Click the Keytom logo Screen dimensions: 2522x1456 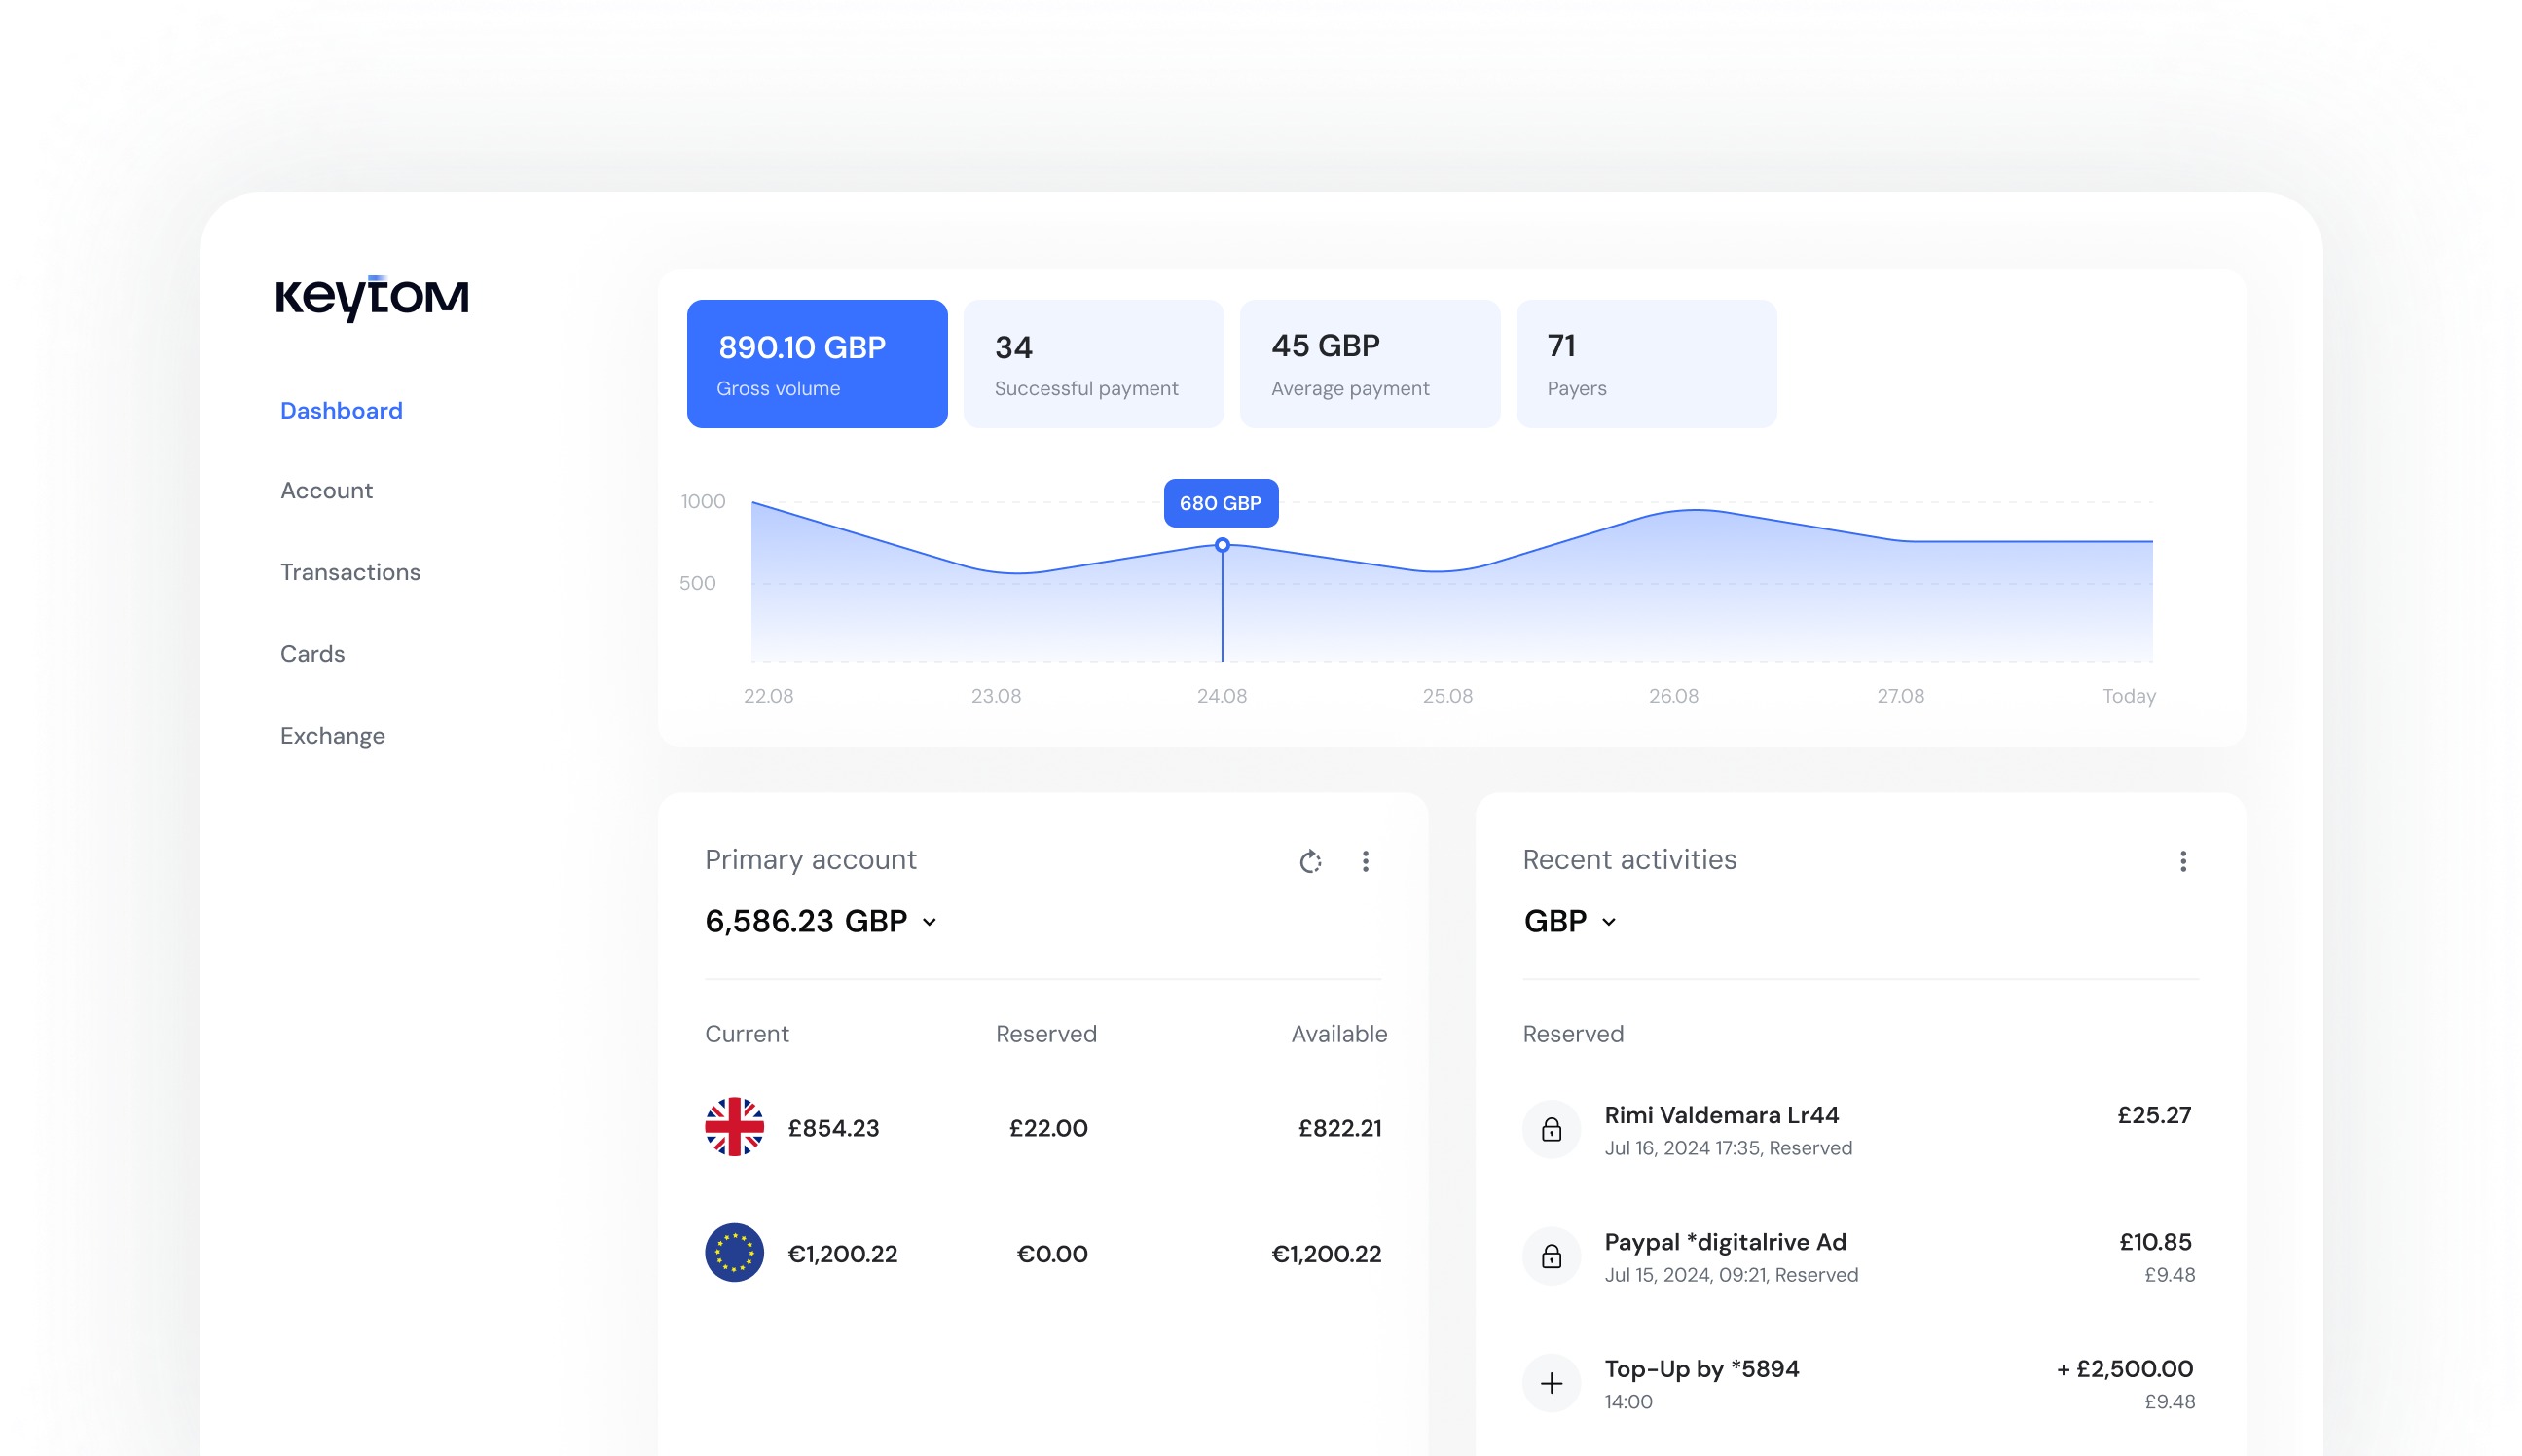371,298
